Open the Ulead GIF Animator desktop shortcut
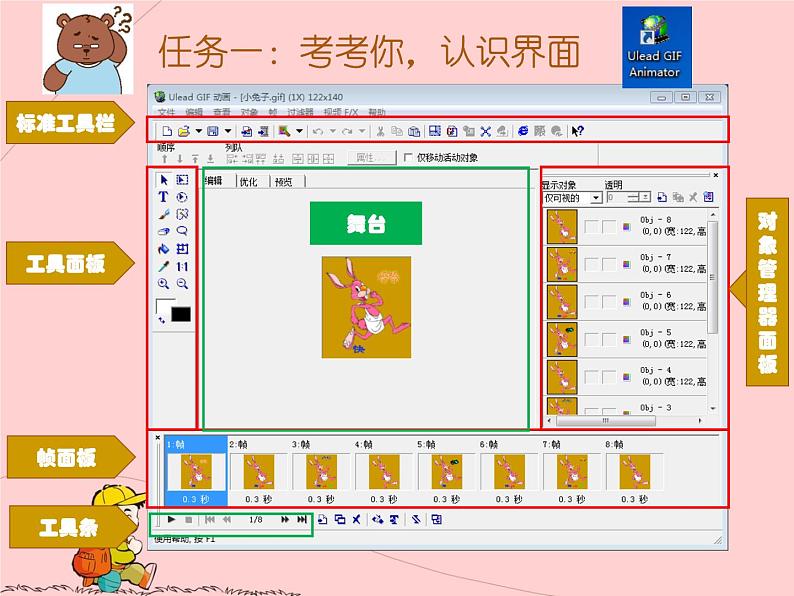 657,47
